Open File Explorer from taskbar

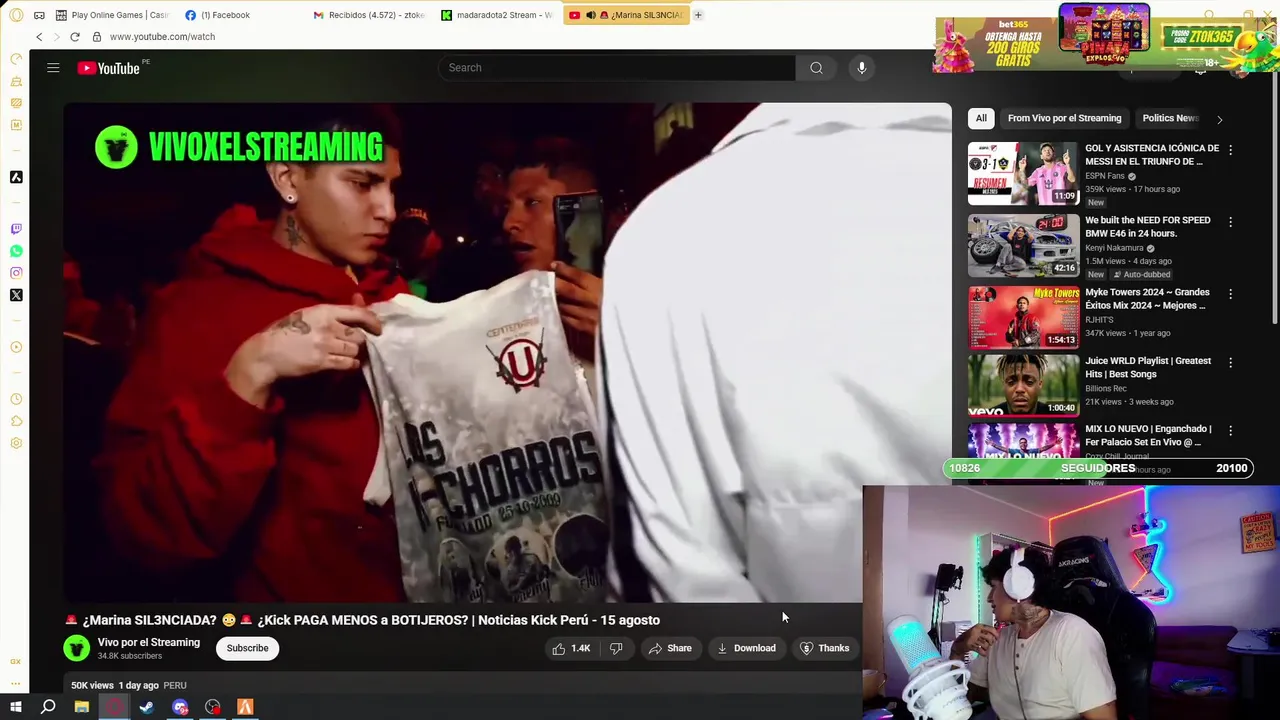[81, 707]
